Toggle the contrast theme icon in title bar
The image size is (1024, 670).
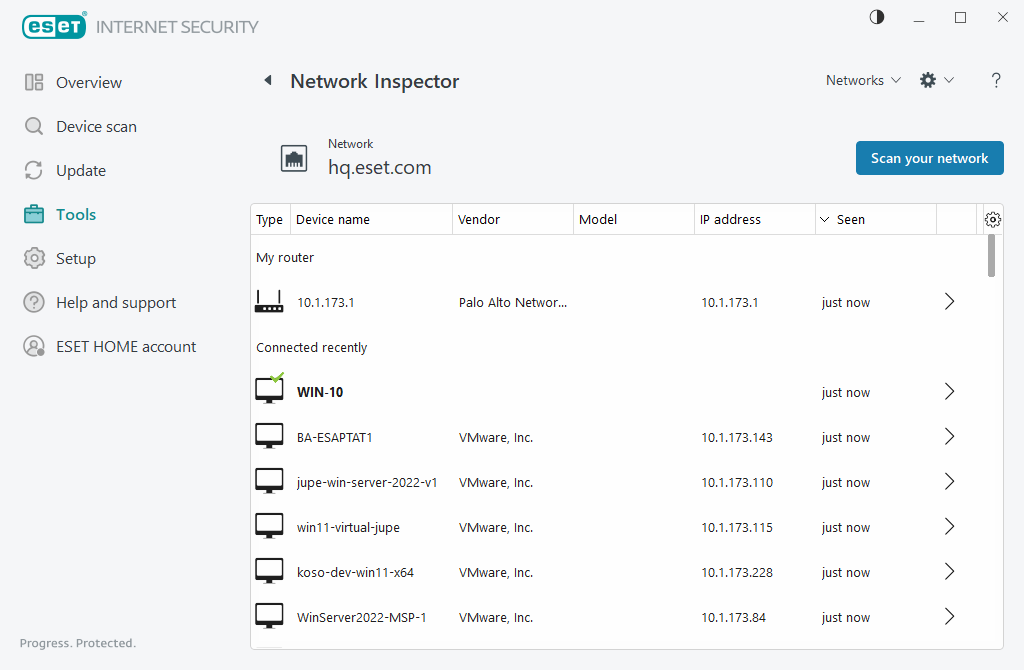(x=877, y=18)
